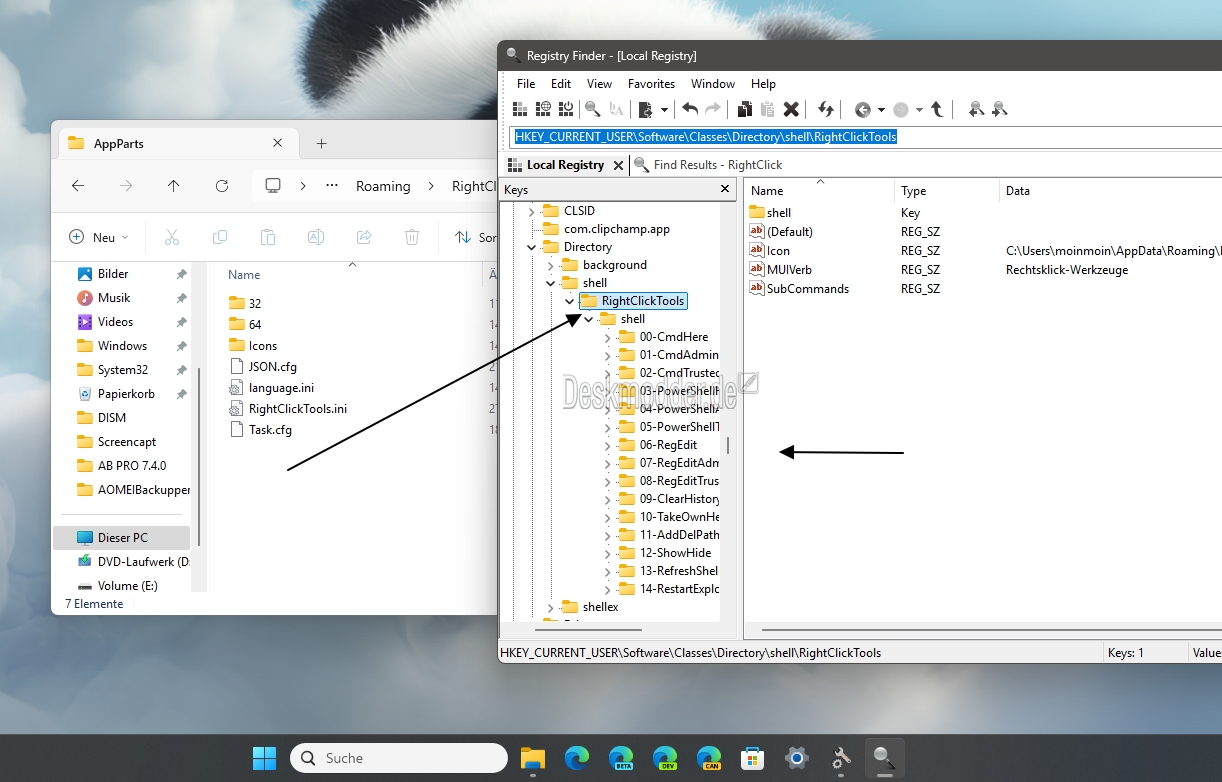Image resolution: width=1222 pixels, height=782 pixels.
Task: Click the network registry toolbar icon
Action: pyautogui.click(x=543, y=109)
